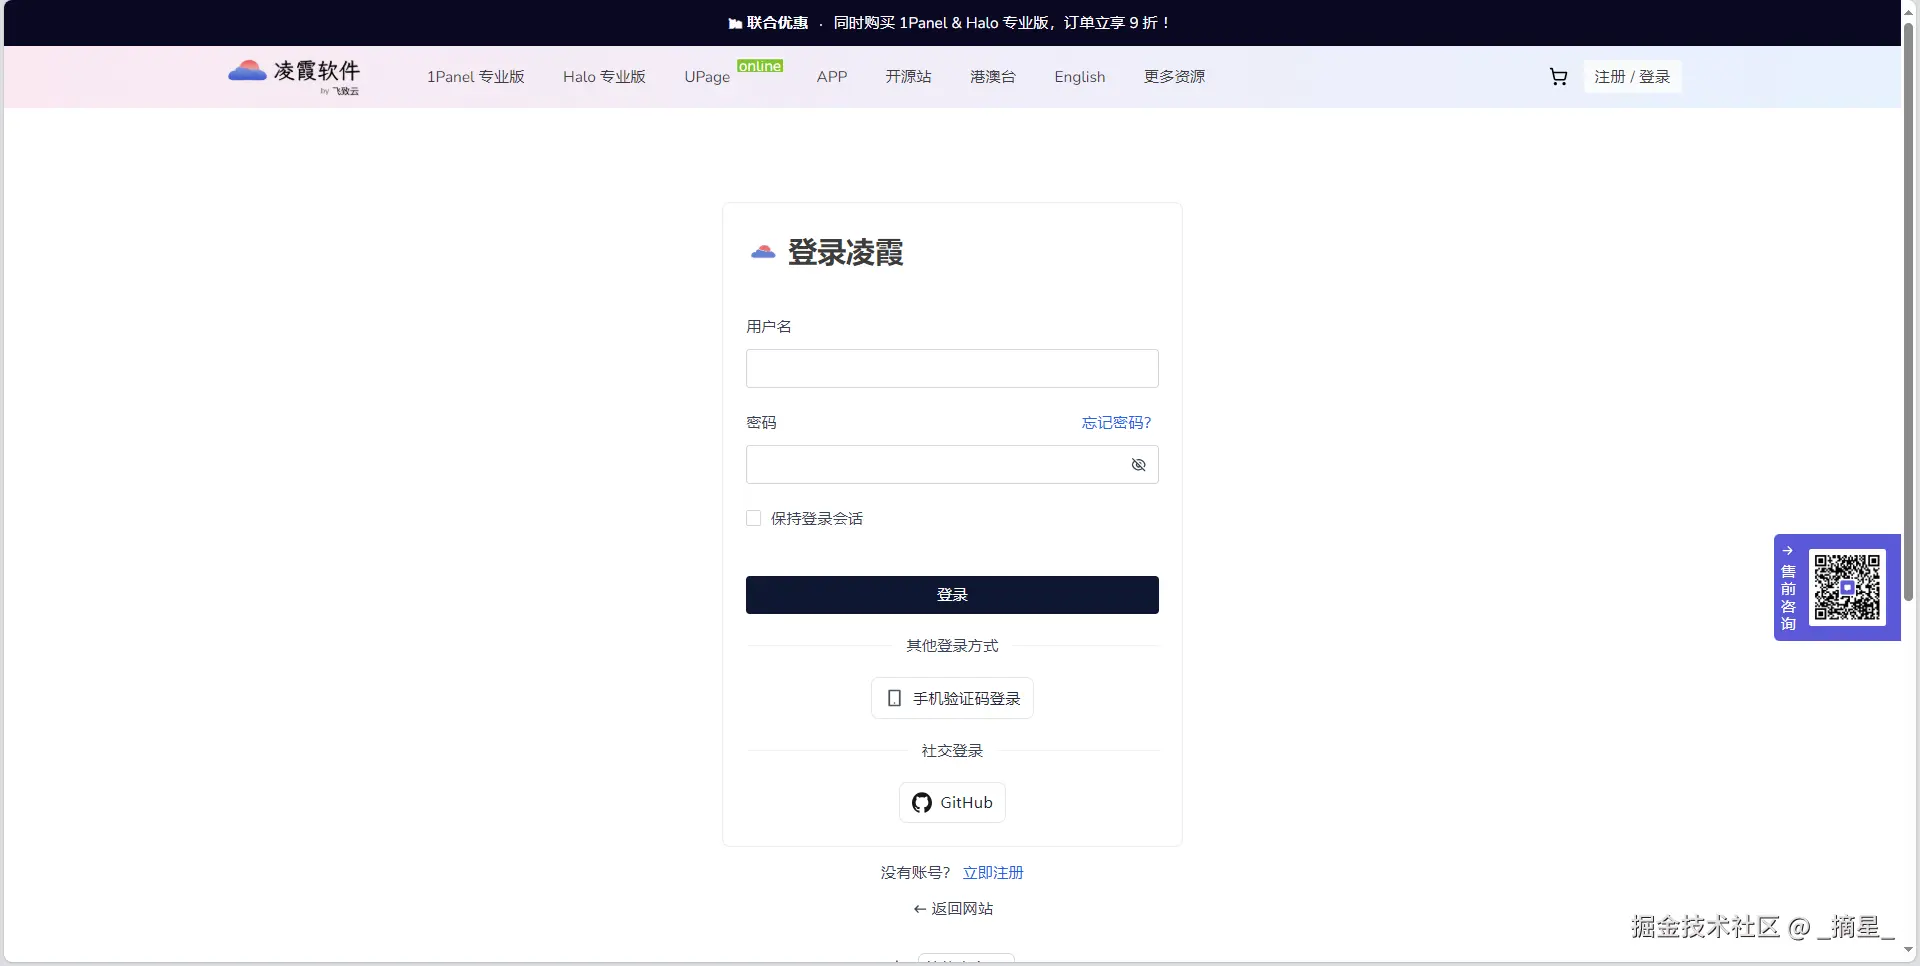The height and width of the screenshot is (966, 1920).
Task: Click the 售前咨询 QR code
Action: coord(1847,588)
